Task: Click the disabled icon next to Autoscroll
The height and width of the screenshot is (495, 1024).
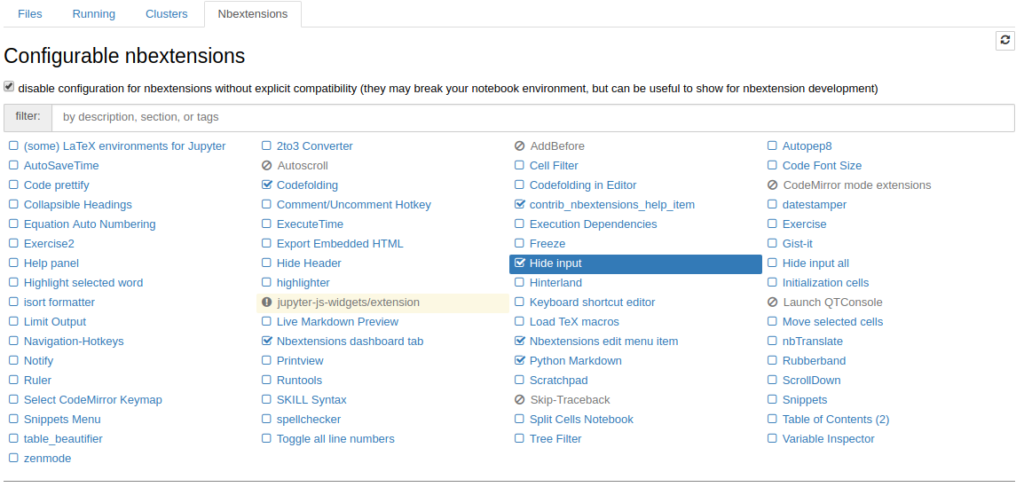Action: coord(266,166)
